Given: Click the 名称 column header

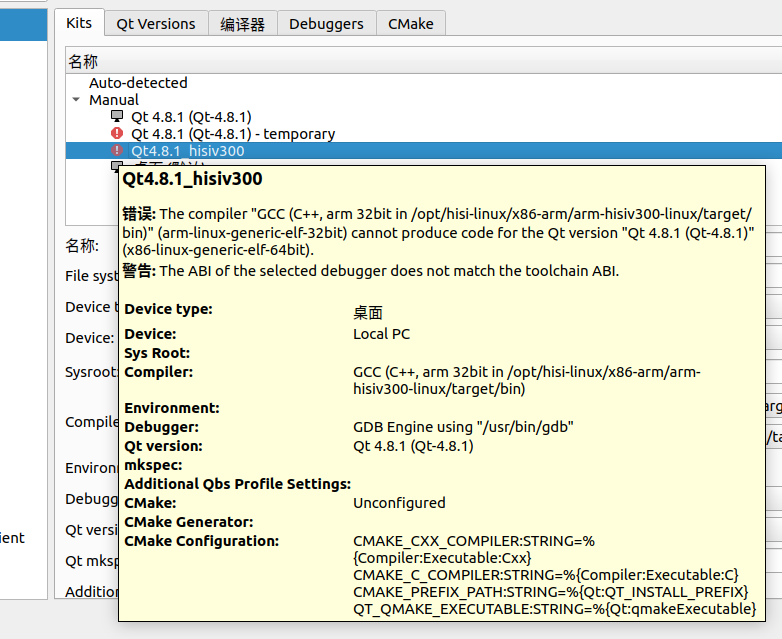Looking at the screenshot, I should click(84, 62).
